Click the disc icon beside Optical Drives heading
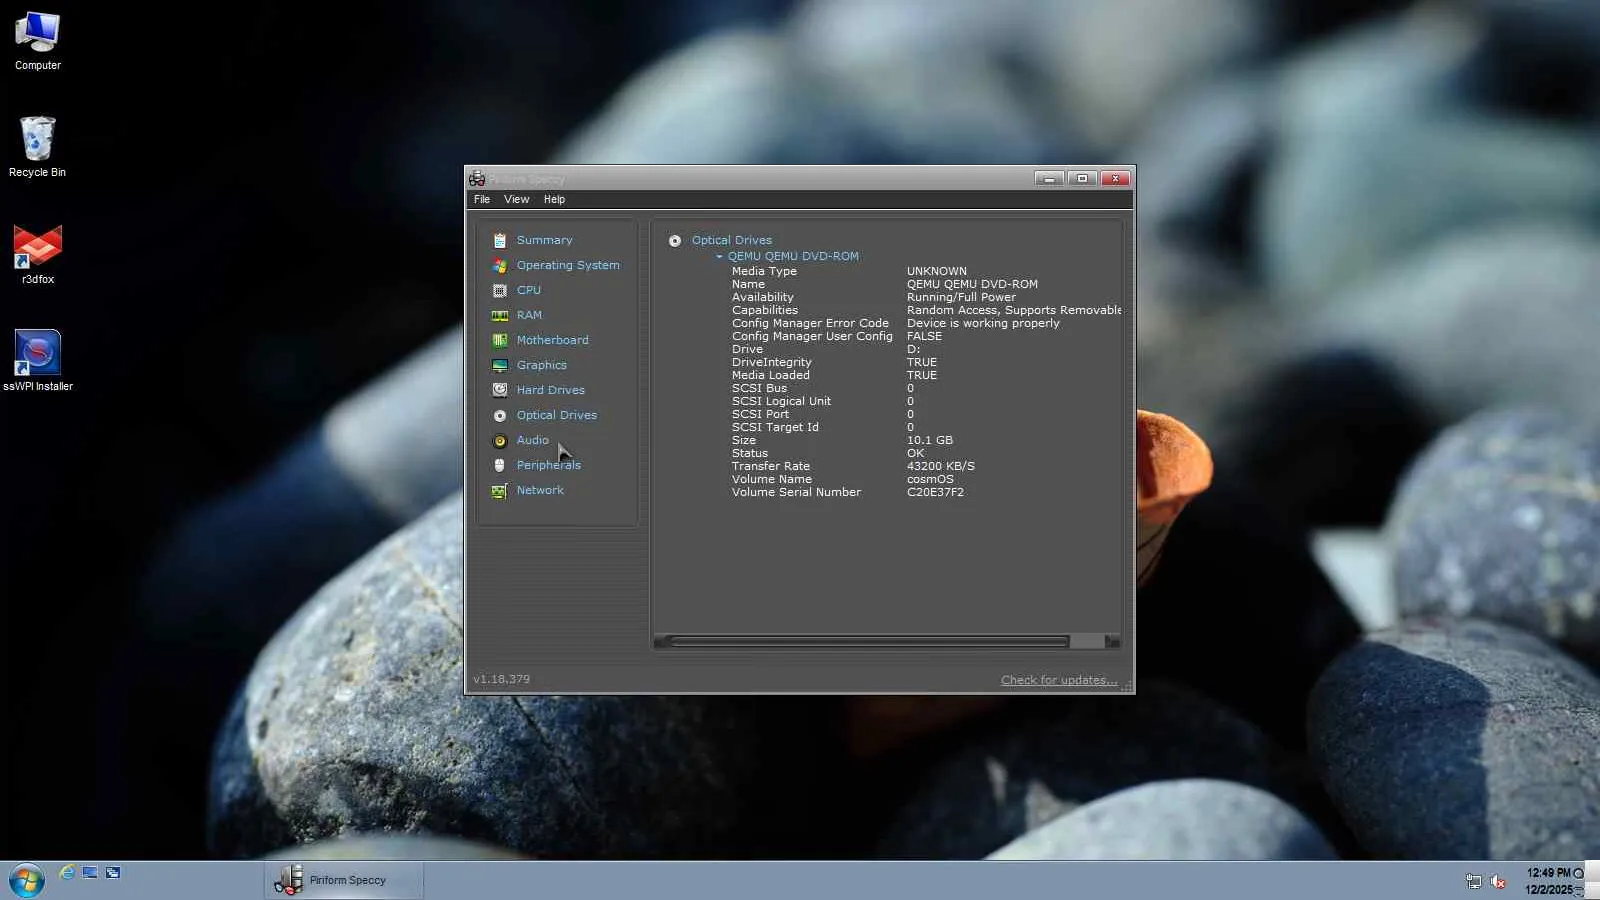Screen dimensions: 1600x900 pyautogui.click(x=675, y=240)
